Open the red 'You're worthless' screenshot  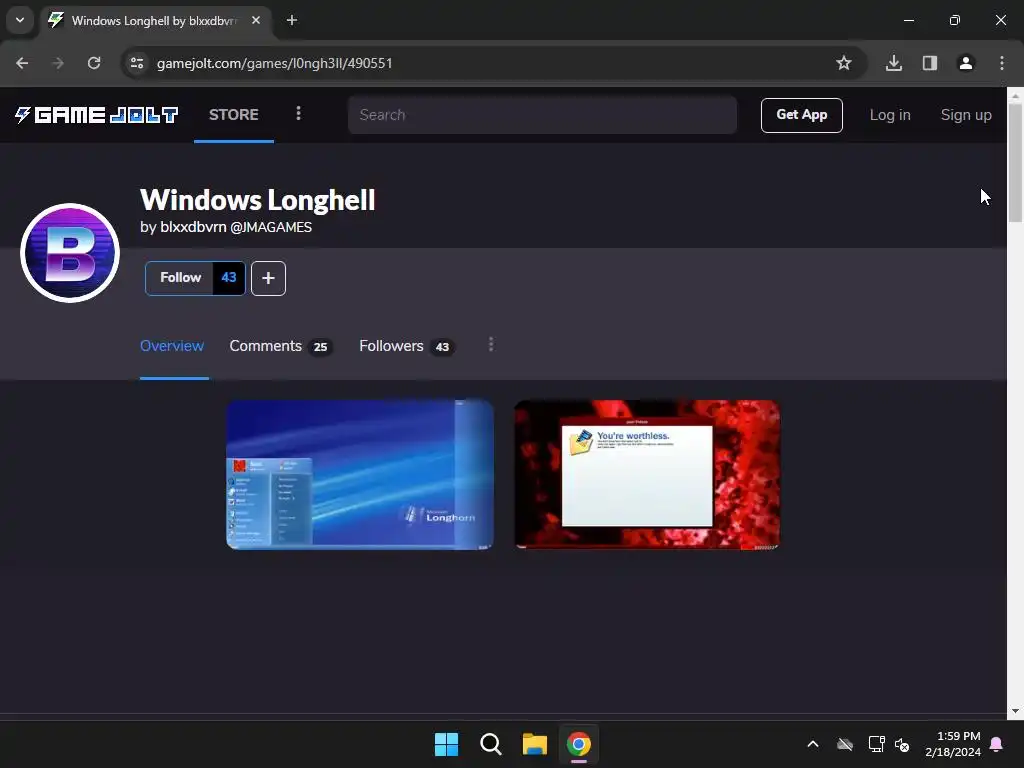[647, 475]
